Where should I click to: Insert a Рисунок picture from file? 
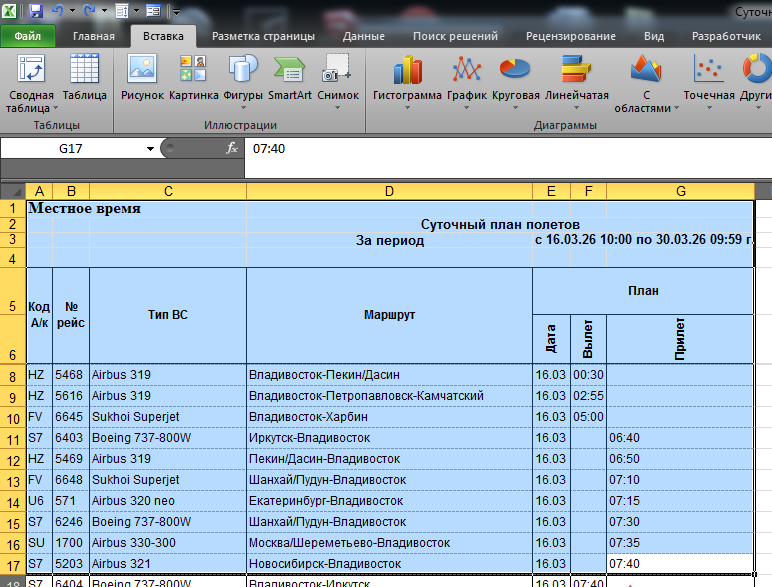tap(142, 77)
